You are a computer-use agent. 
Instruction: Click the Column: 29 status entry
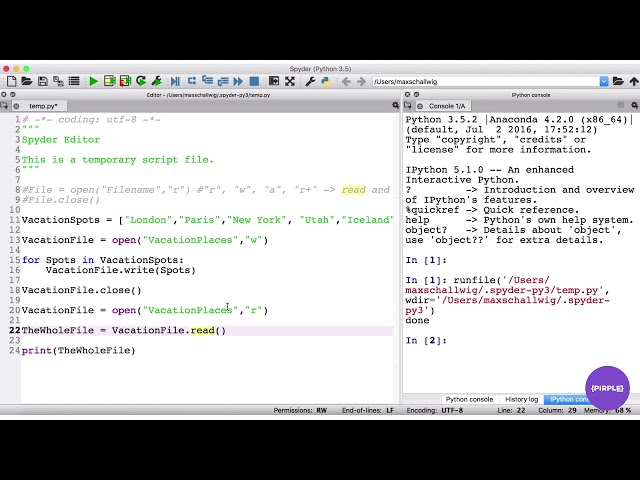[557, 410]
